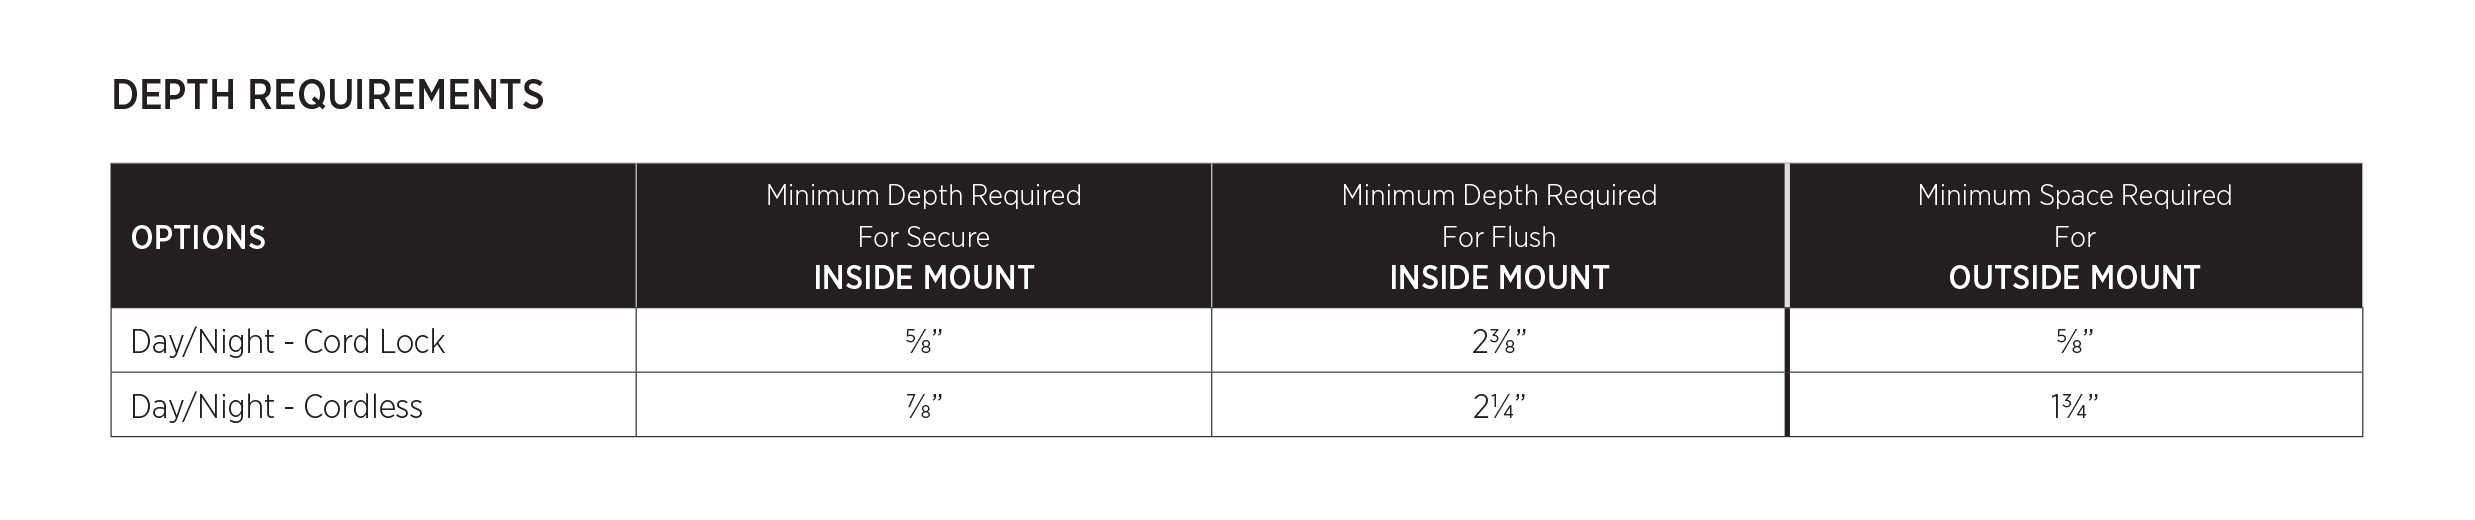The image size is (2475, 520).
Task: Click Cord Lock secure inside mount ⅝" value
Action: click(x=923, y=342)
